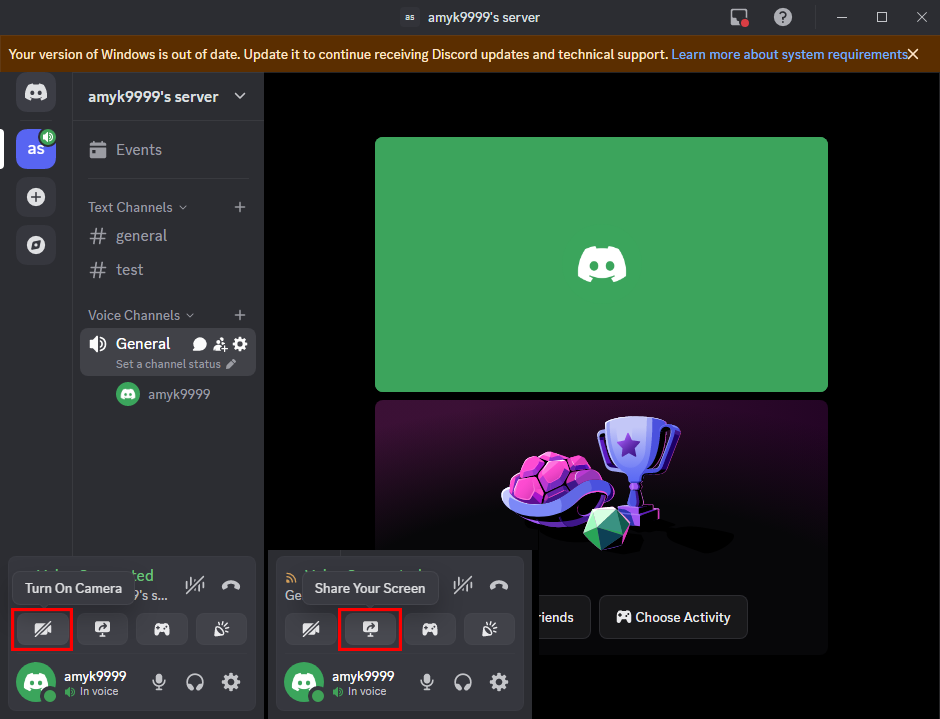
Task: Open the Events item
Action: (168, 150)
